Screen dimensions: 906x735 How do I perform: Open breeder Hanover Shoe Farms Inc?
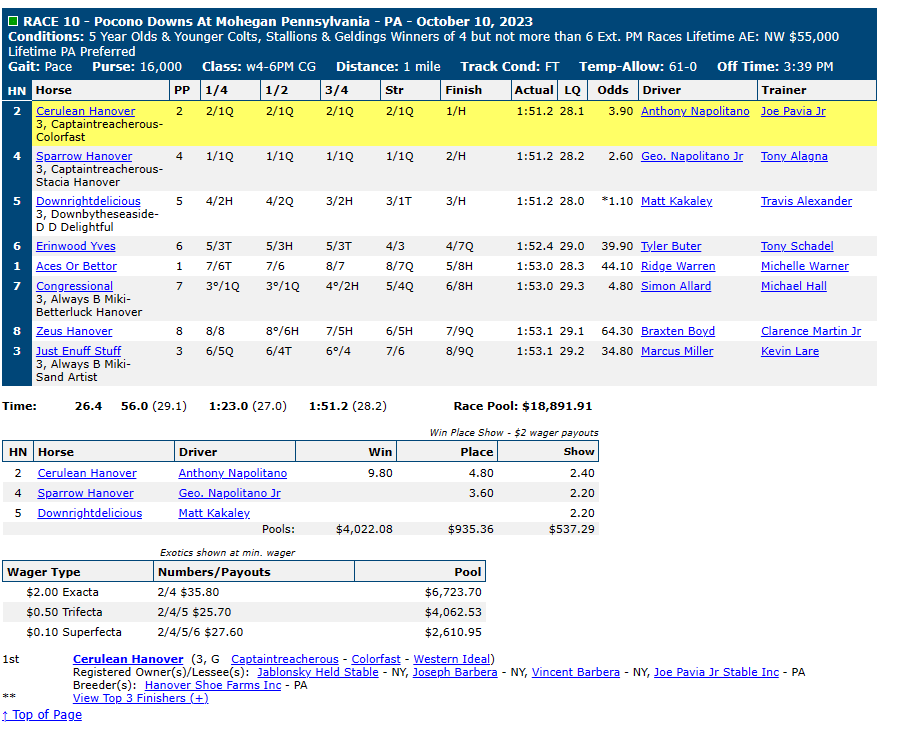213,685
